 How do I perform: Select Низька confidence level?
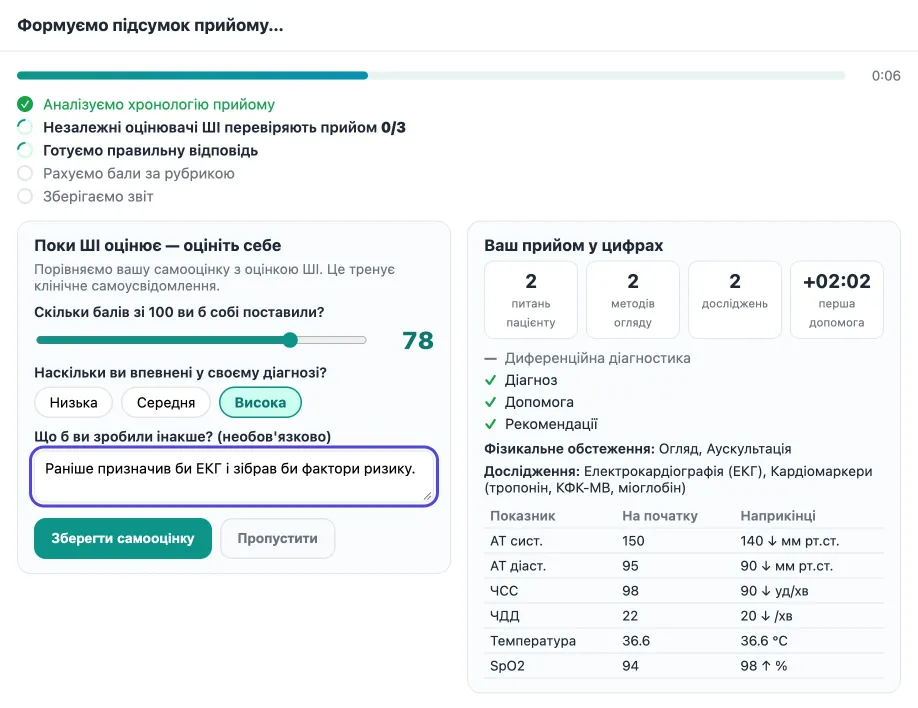[x=73, y=402]
